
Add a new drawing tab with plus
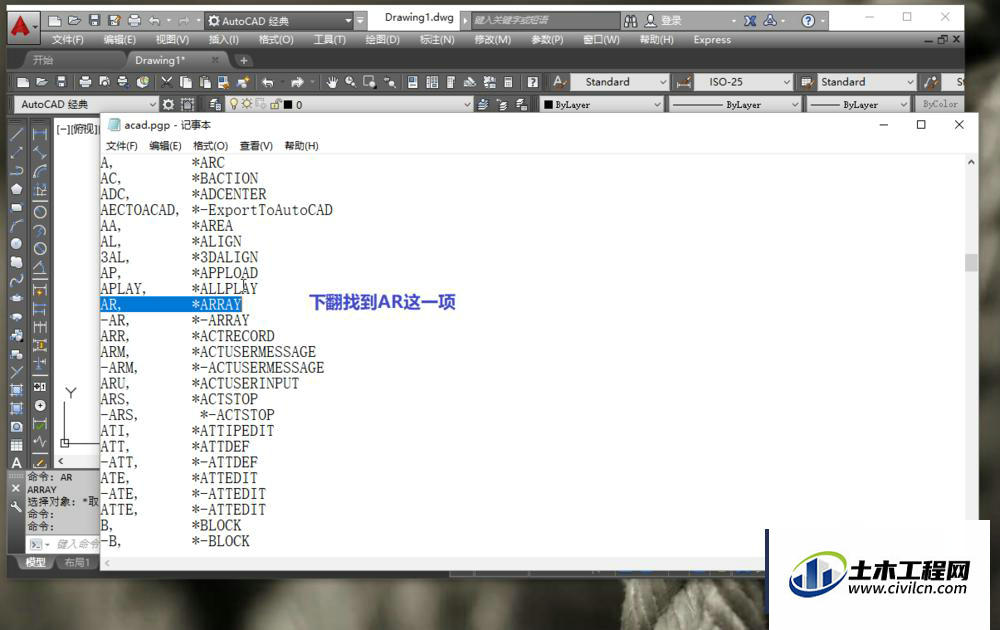point(243,60)
